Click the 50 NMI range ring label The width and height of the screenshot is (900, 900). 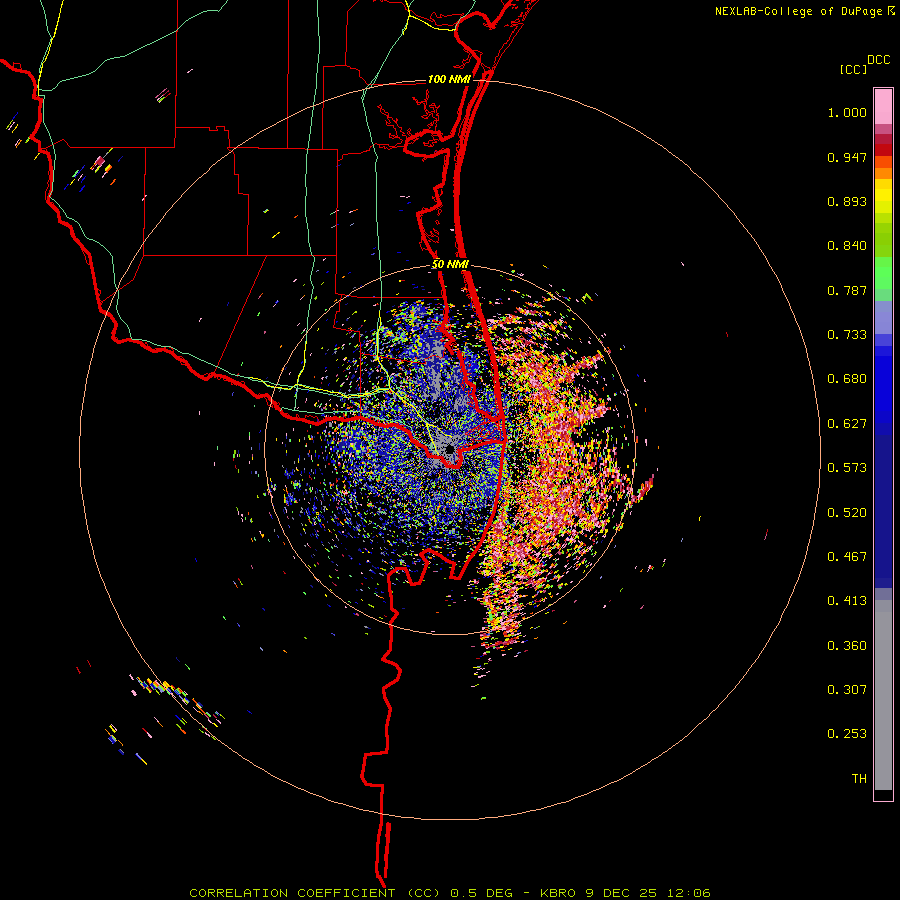(451, 265)
